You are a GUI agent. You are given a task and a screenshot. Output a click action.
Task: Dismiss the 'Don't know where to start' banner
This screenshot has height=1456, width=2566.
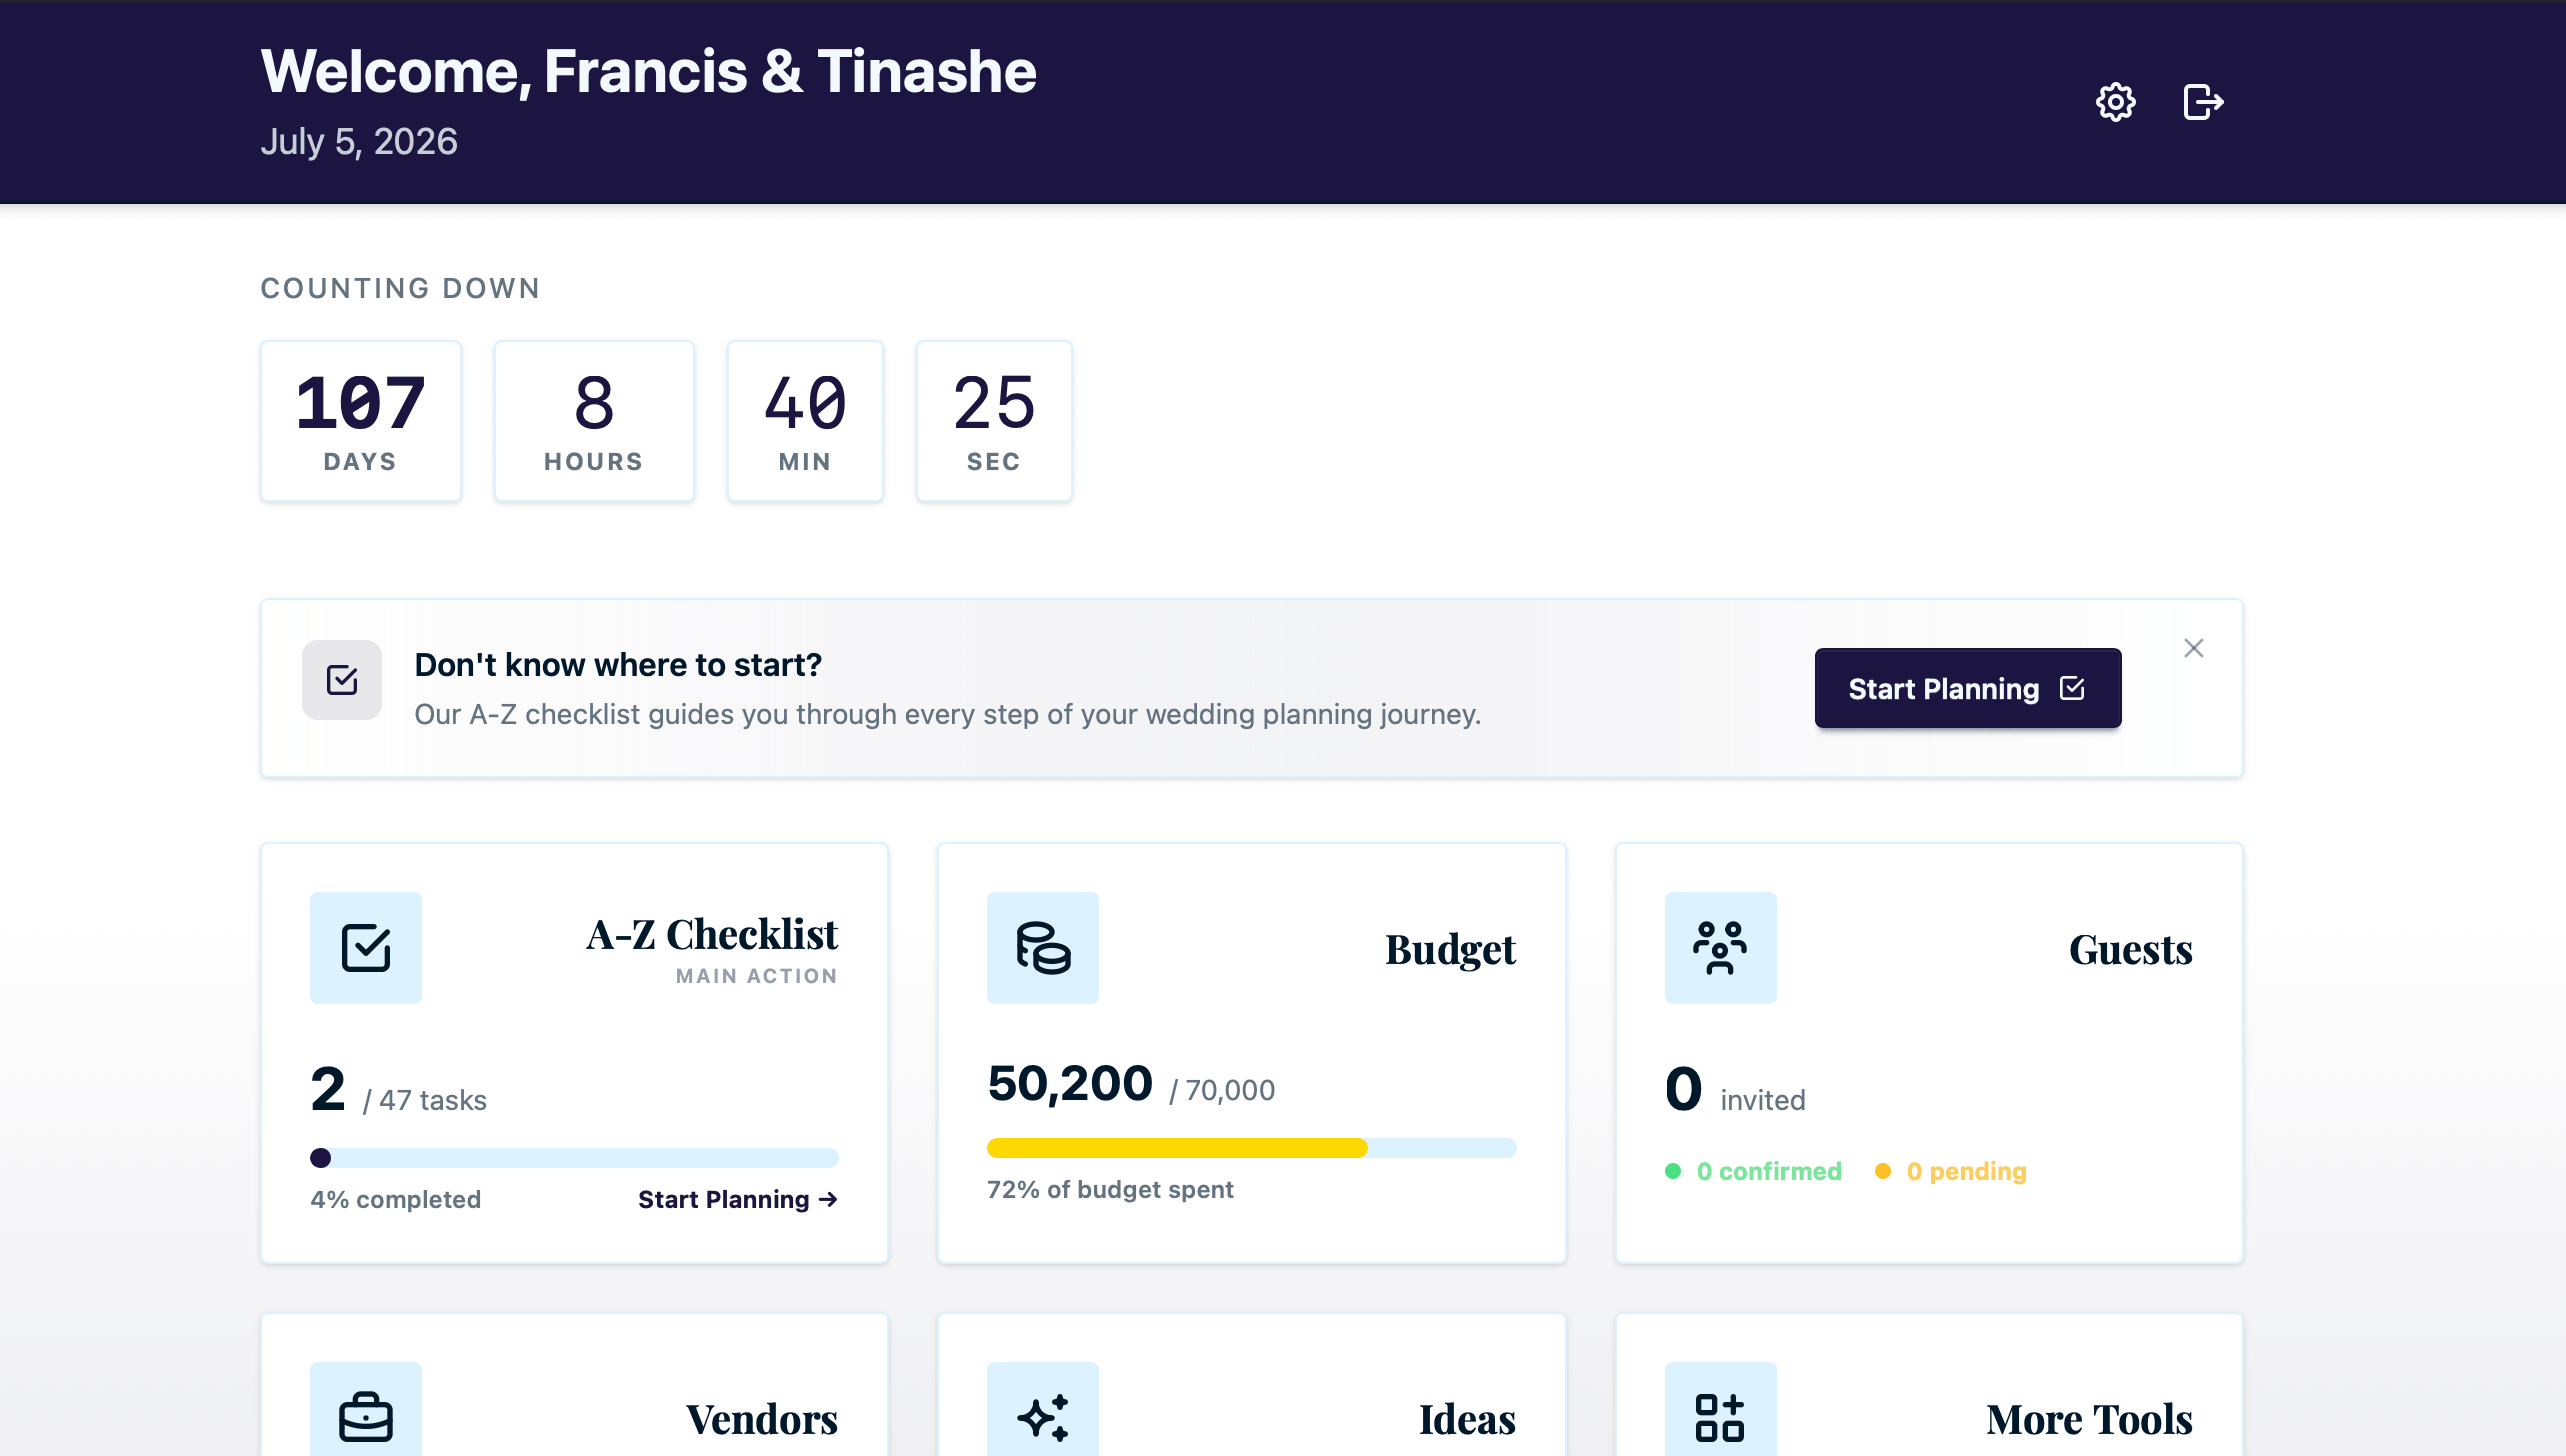(2194, 648)
